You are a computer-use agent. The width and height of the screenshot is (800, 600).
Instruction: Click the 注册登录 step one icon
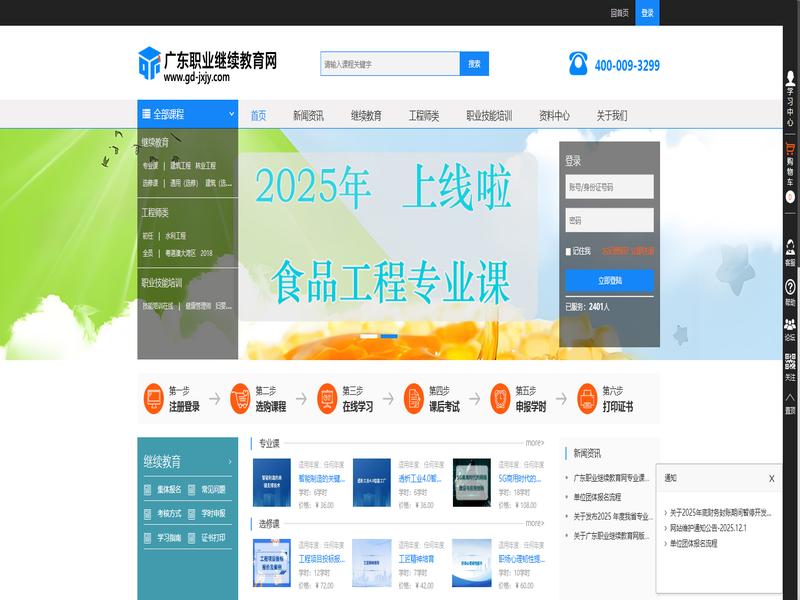153,399
